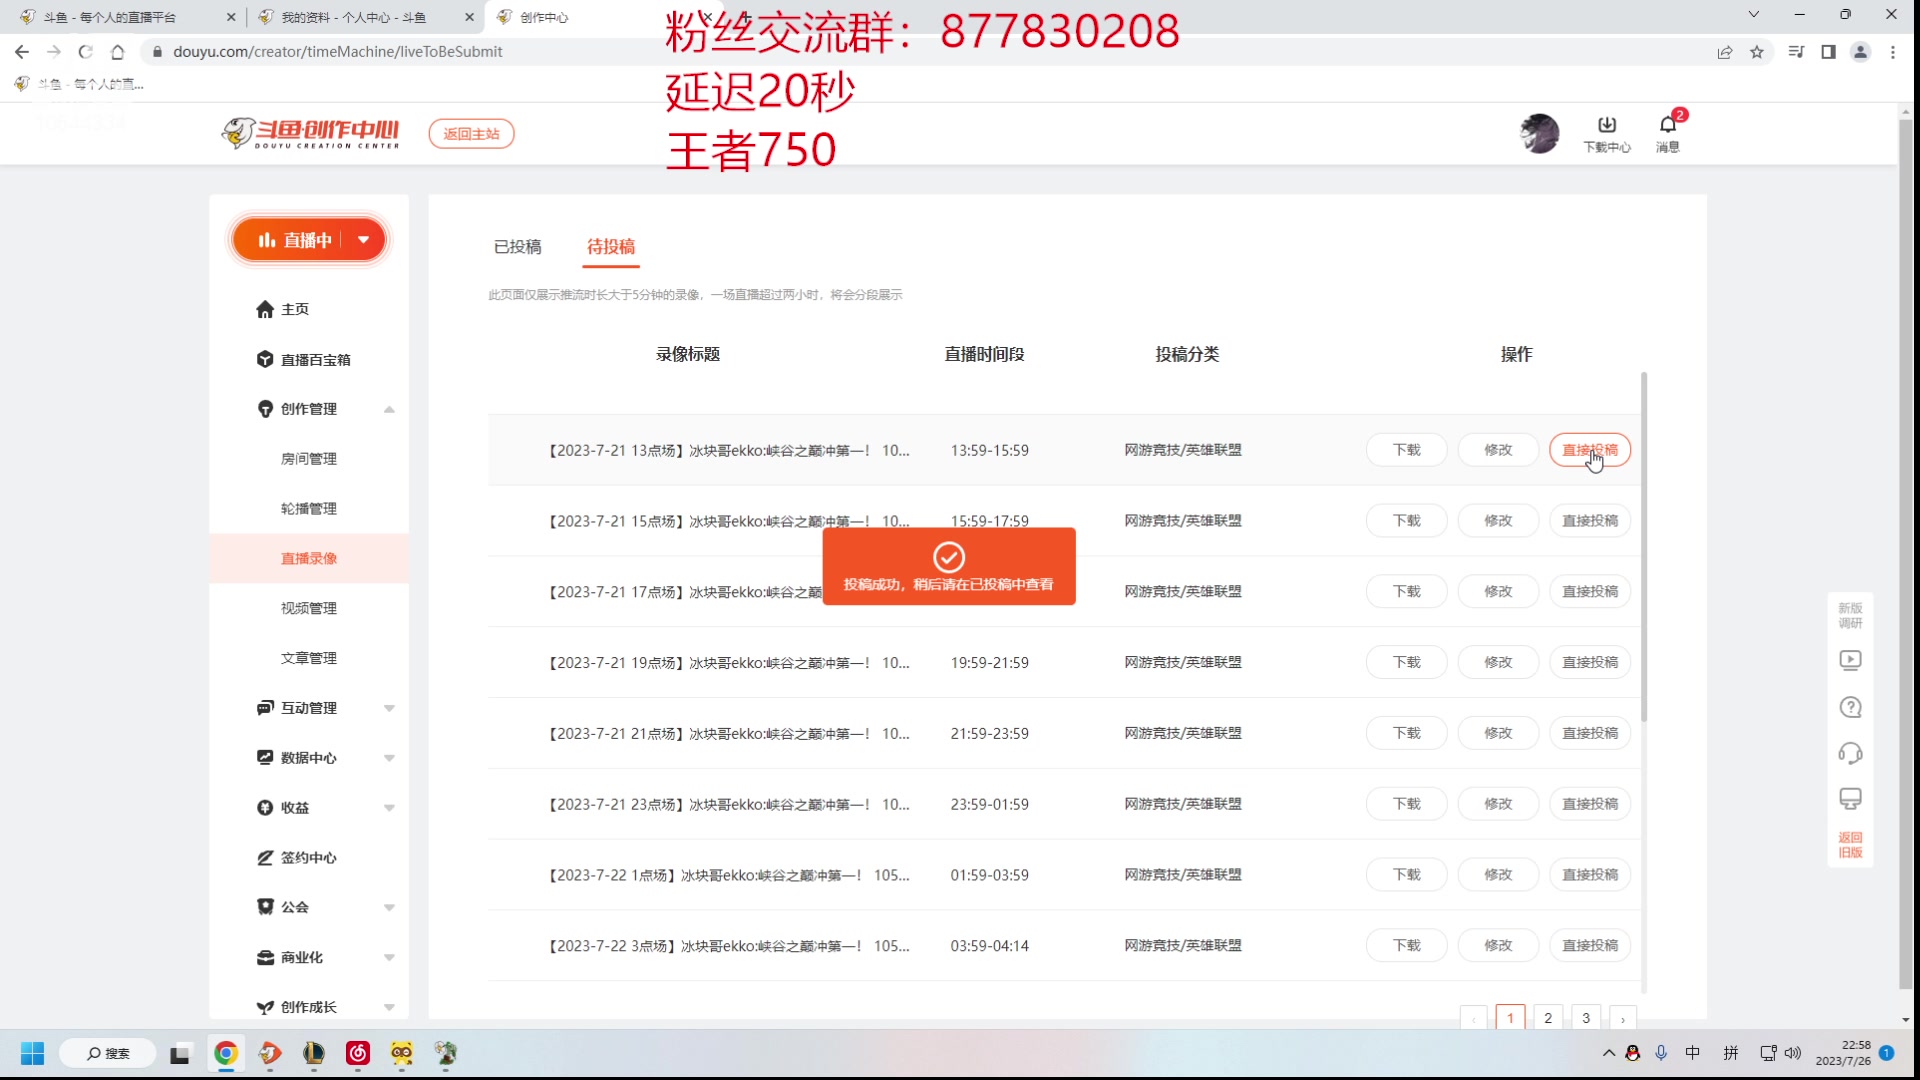1920x1080 pixels.
Task: Select 房间管理 submenu item
Action: (x=309, y=459)
